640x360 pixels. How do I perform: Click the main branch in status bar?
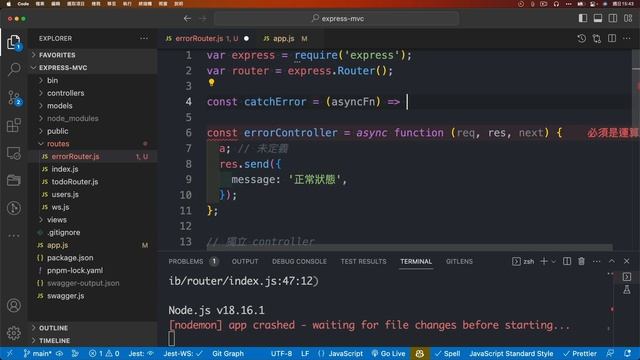point(37,353)
